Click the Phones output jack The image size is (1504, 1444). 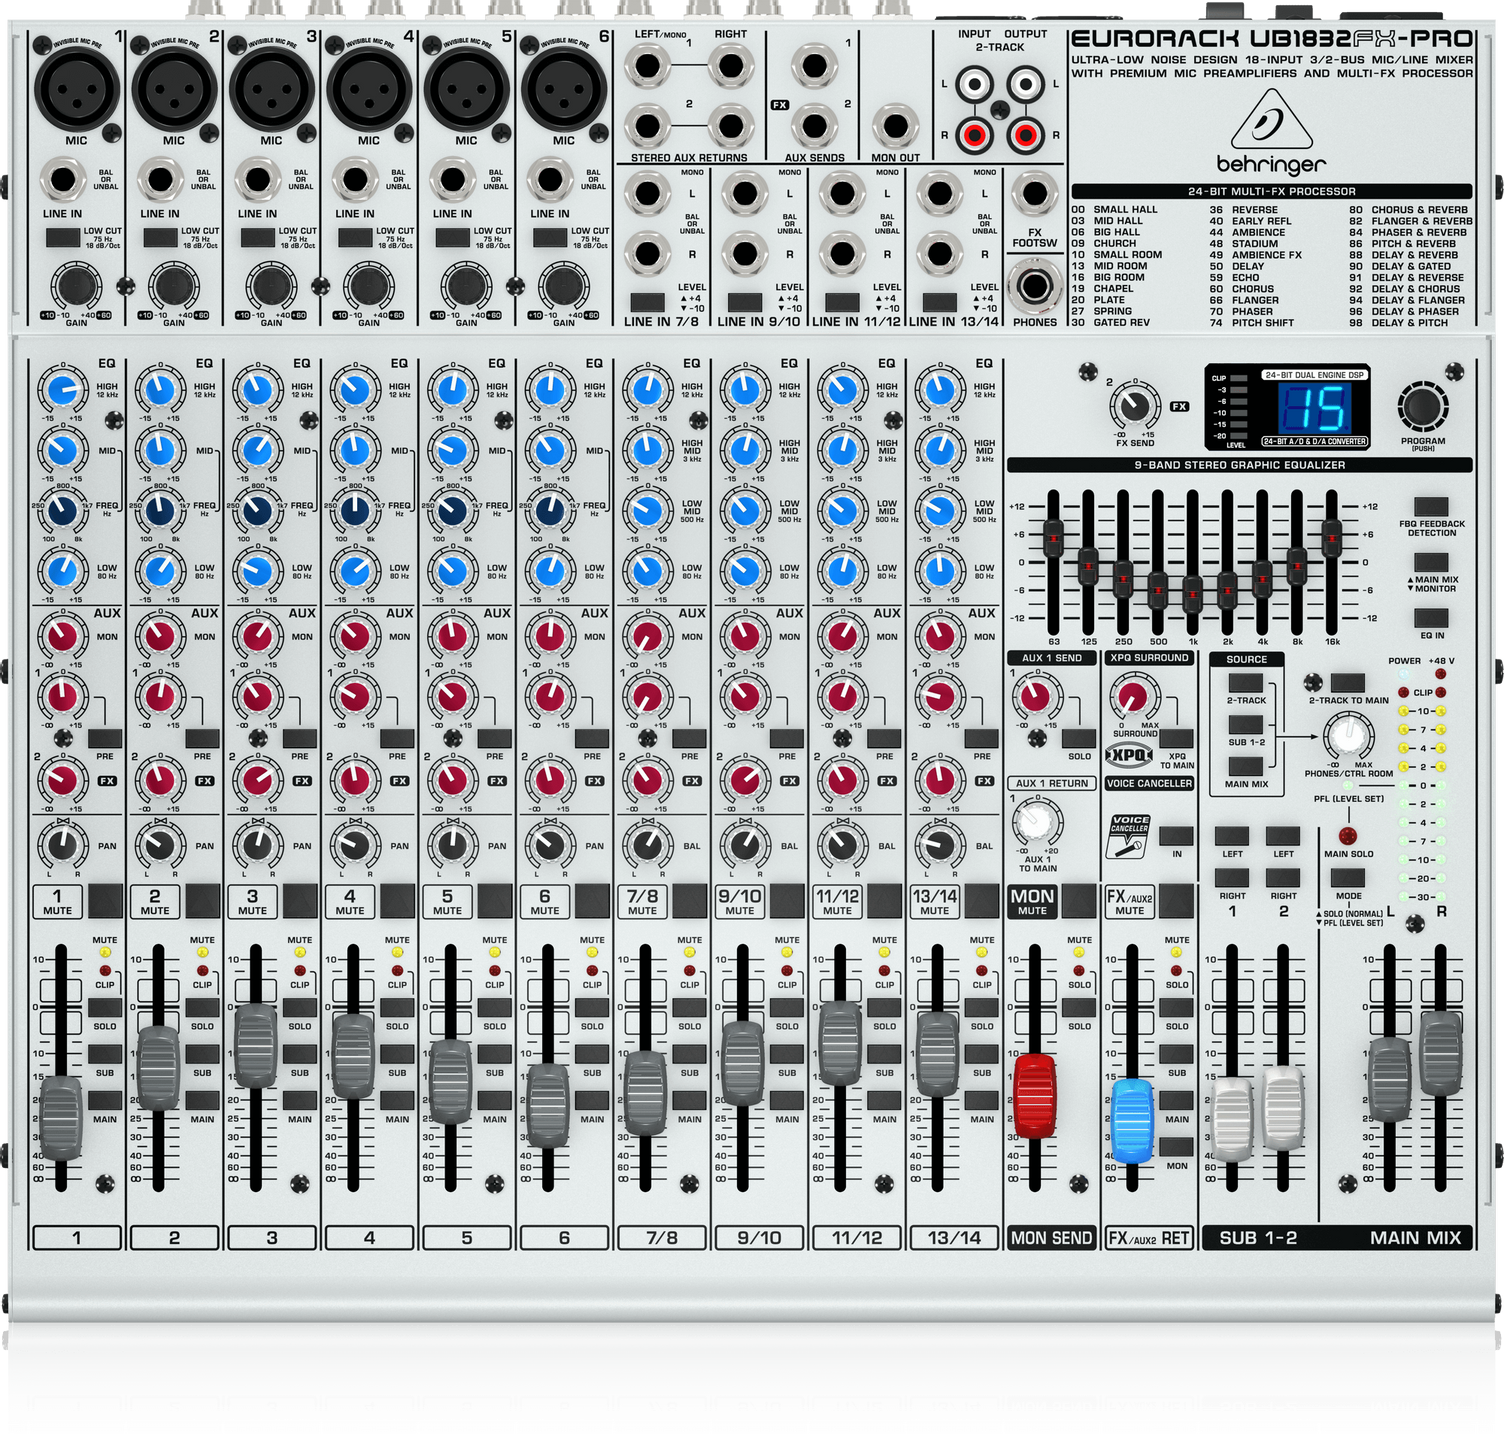tap(1035, 287)
